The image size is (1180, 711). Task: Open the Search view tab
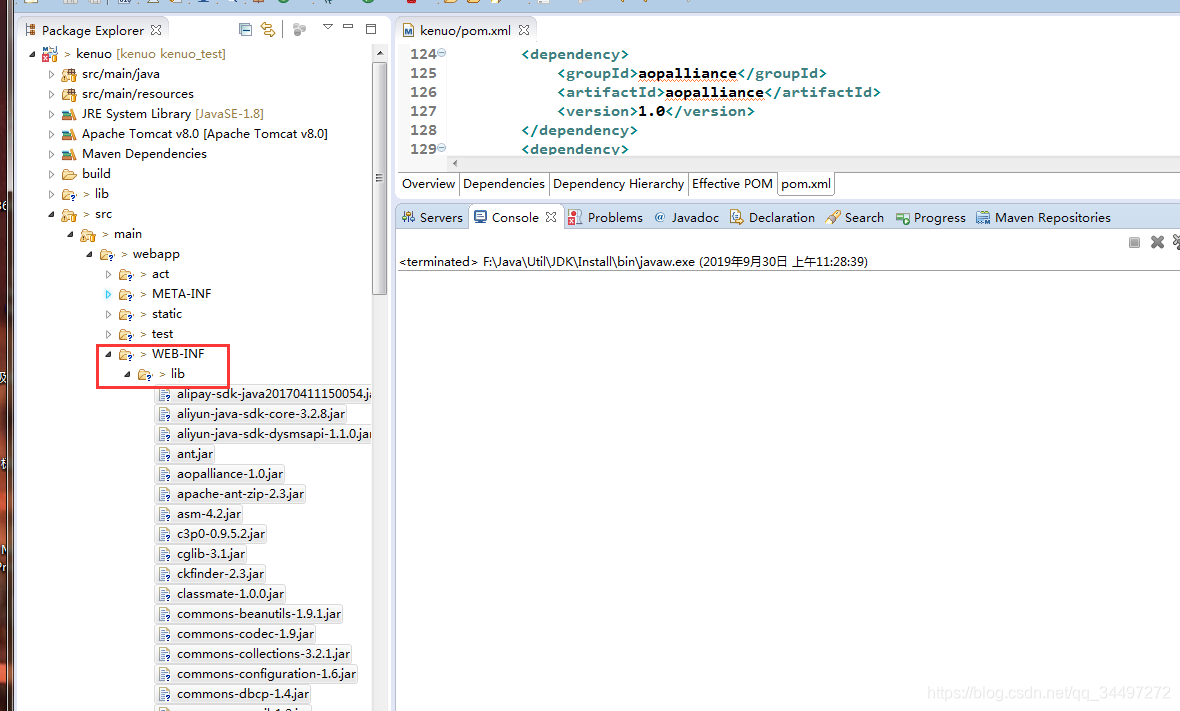pyautogui.click(x=854, y=217)
